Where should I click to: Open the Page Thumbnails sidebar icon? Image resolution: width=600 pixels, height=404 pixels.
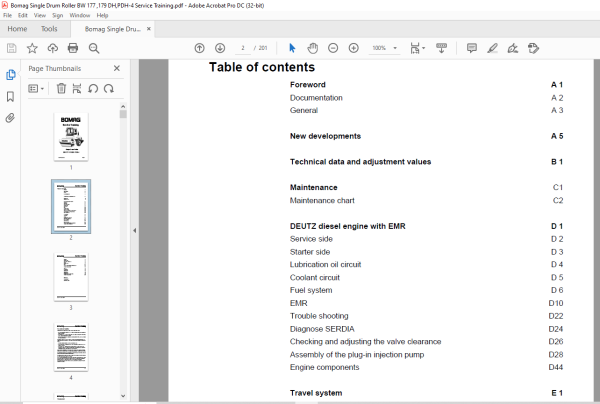pos(10,75)
